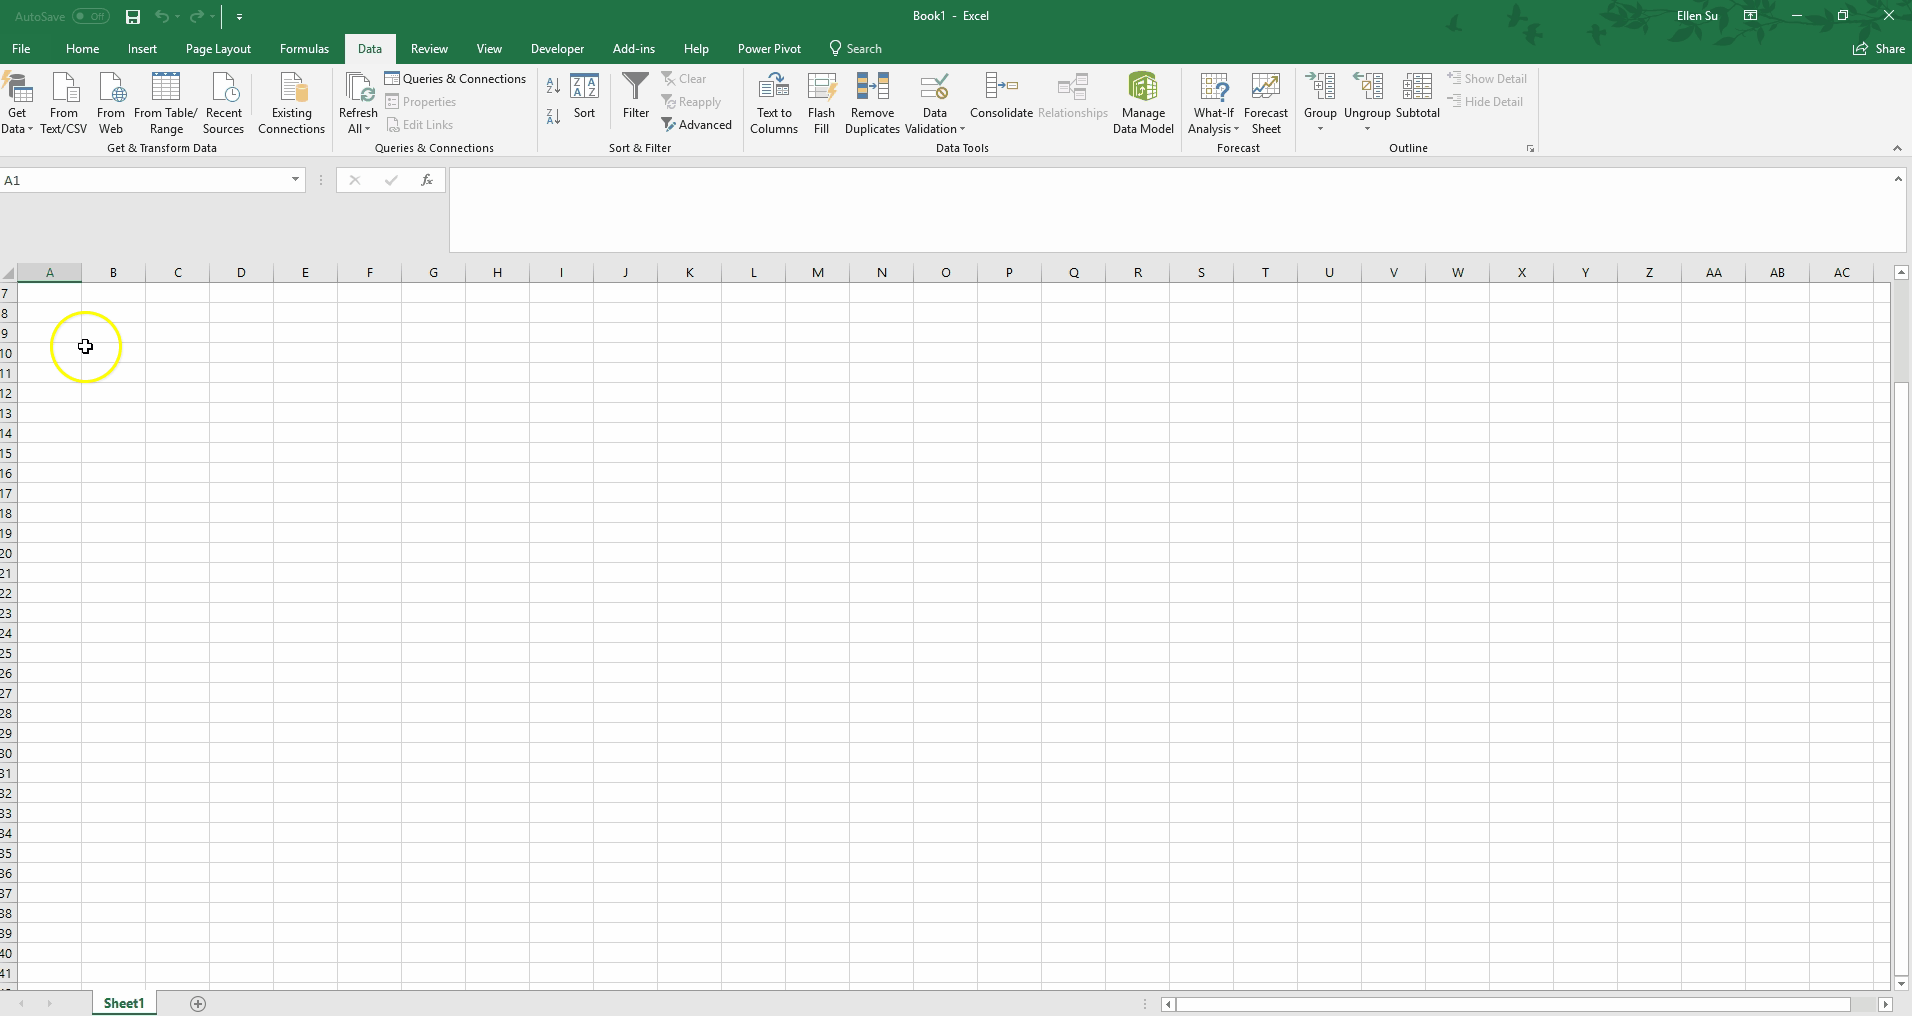Click the Remove Duplicates icon
The width and height of the screenshot is (1912, 1016).
[872, 89]
